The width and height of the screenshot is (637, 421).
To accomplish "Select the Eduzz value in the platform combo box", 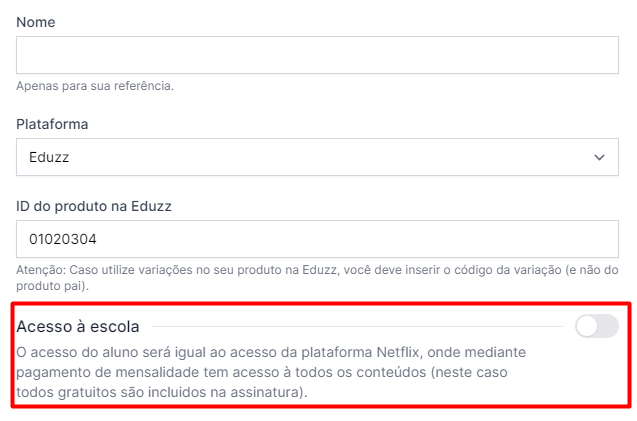I will [x=49, y=157].
